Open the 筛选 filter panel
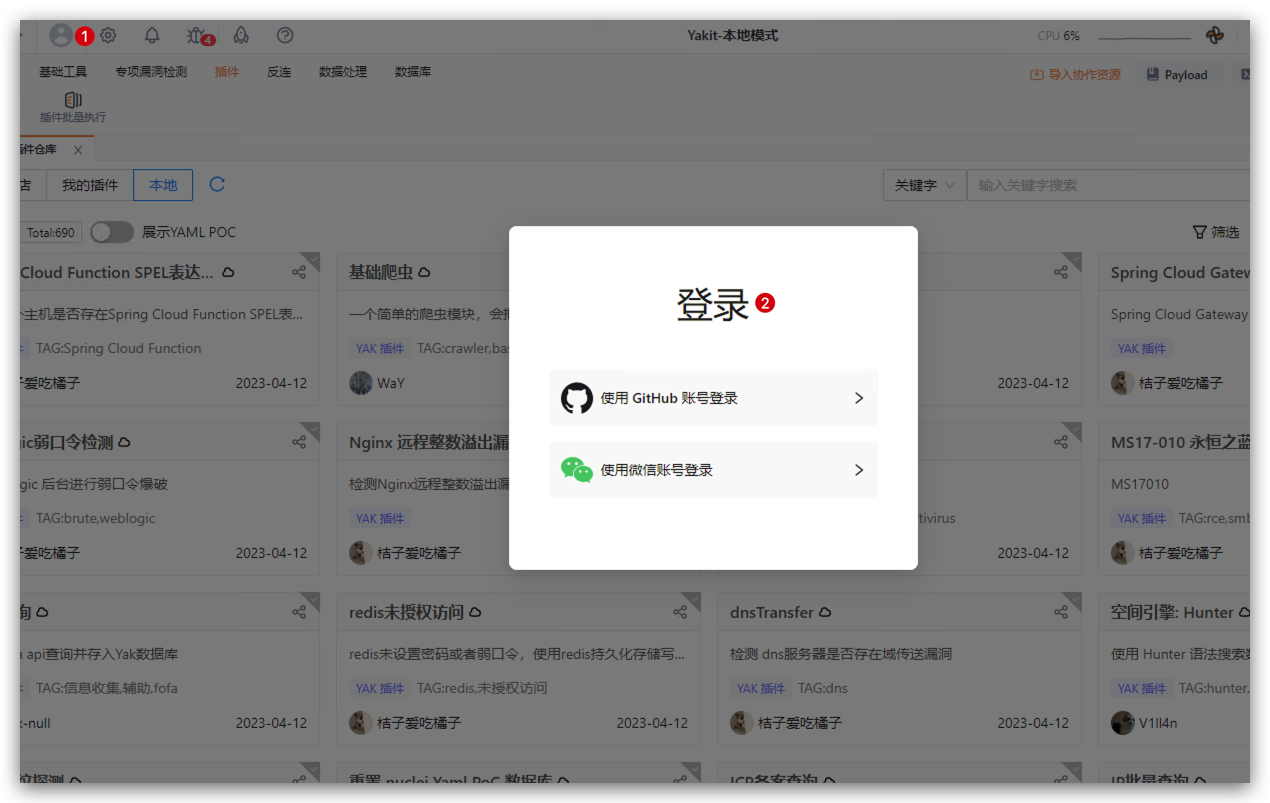The width and height of the screenshot is (1270, 803). click(1216, 232)
